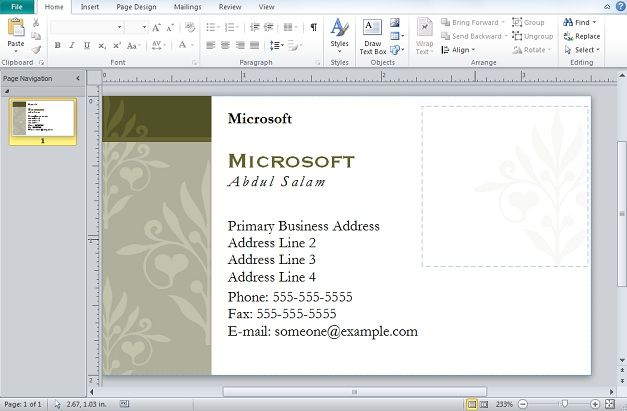Select page 1 thumbnail

(43, 122)
